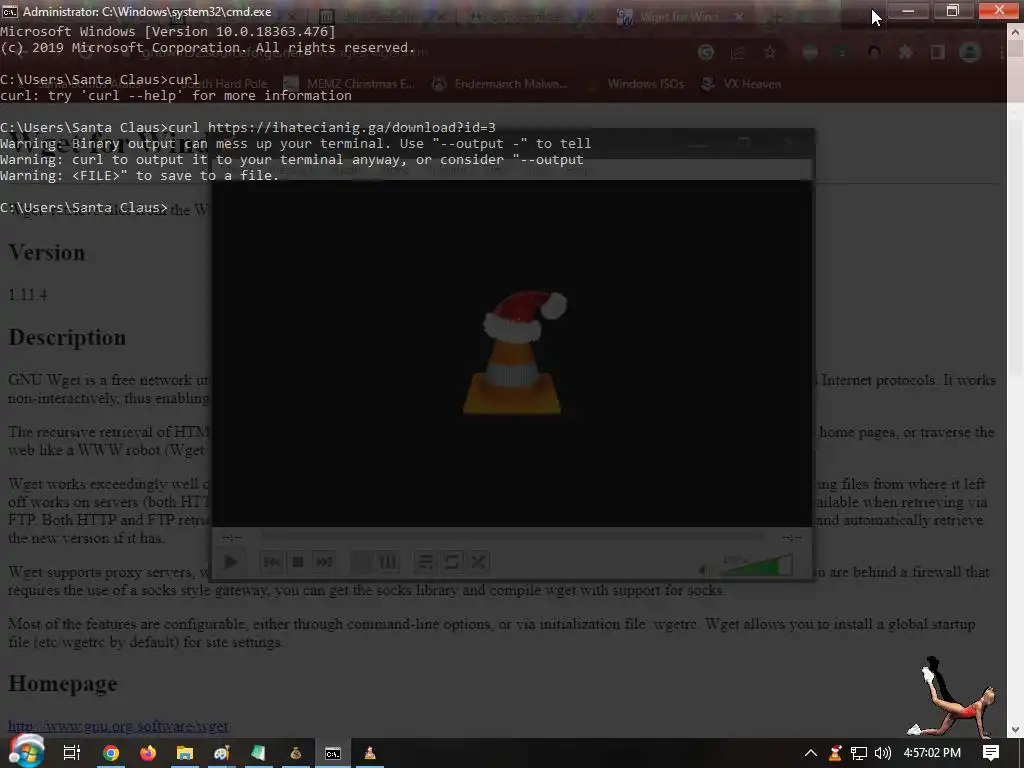Toggle fullscreen in the VLC window
Screen dimensions: 1024x768
pyautogui.click(x=362, y=562)
